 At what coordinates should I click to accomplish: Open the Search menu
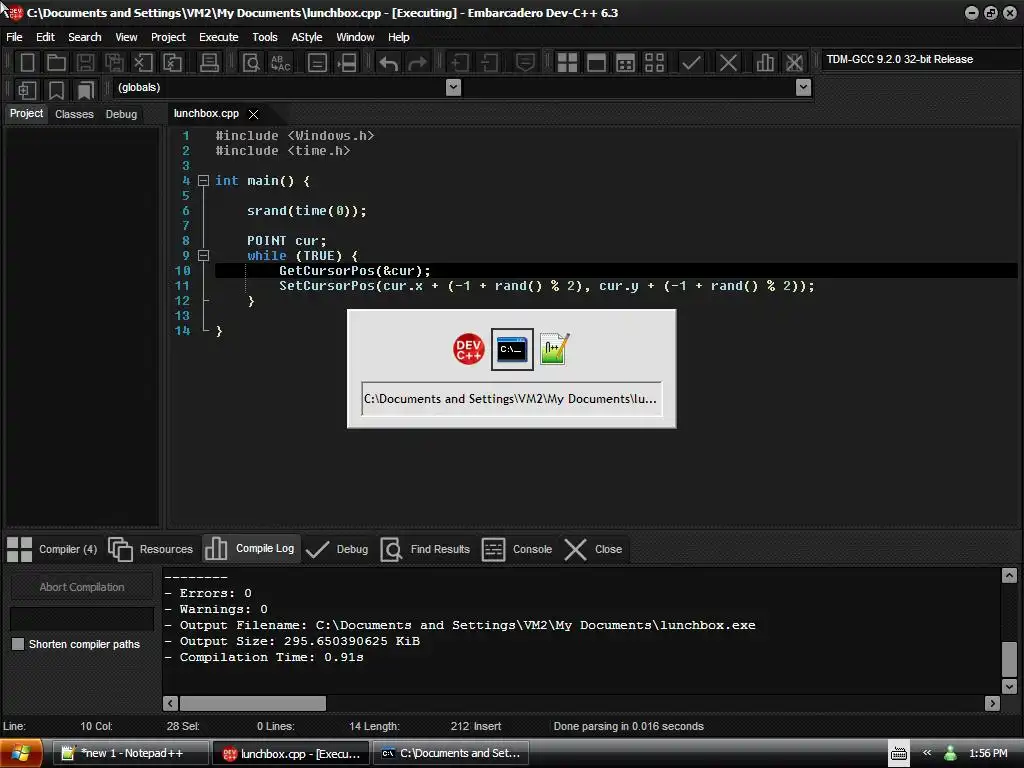coord(85,37)
